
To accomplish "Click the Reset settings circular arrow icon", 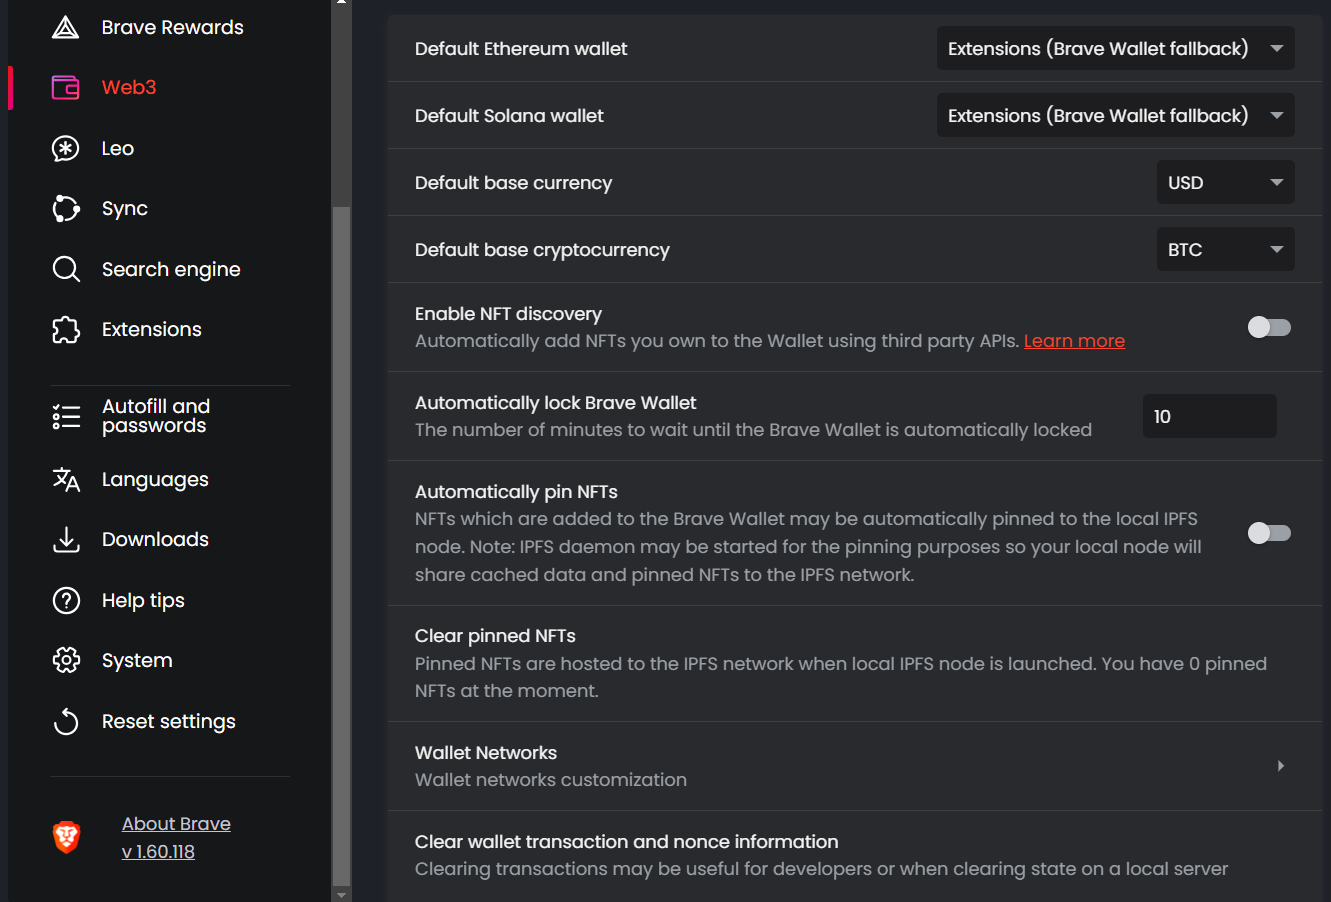I will tap(66, 722).
